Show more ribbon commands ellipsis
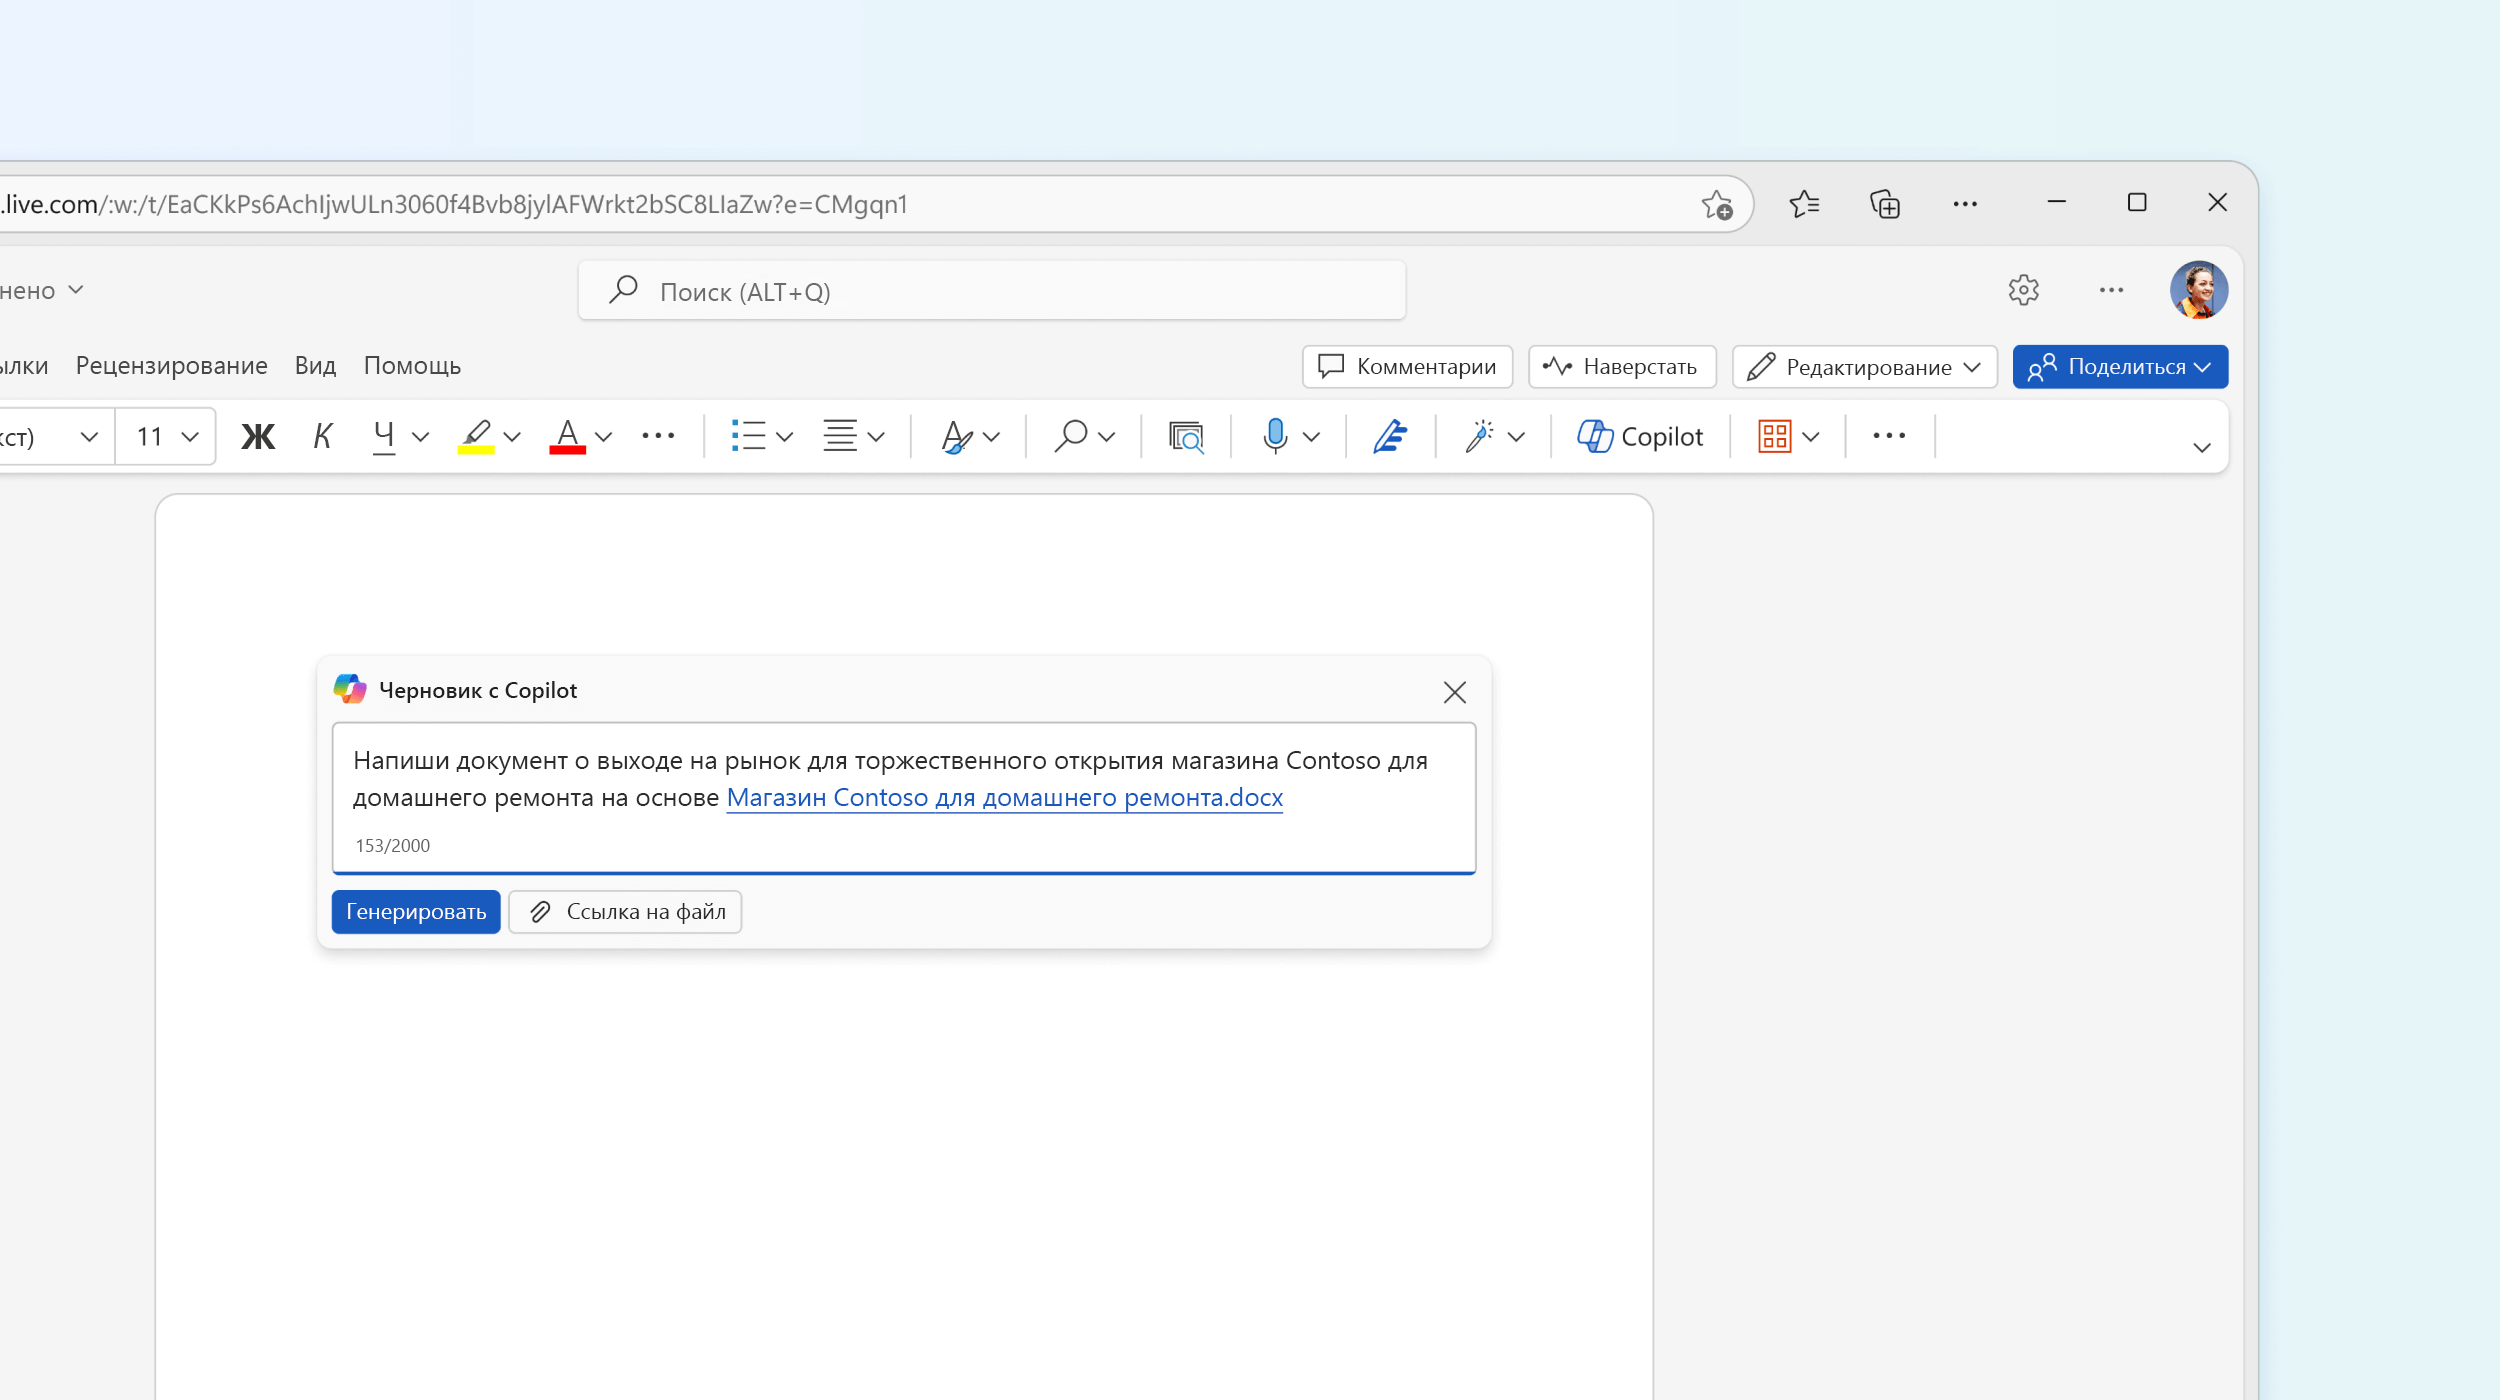2500x1400 pixels. click(1889, 436)
